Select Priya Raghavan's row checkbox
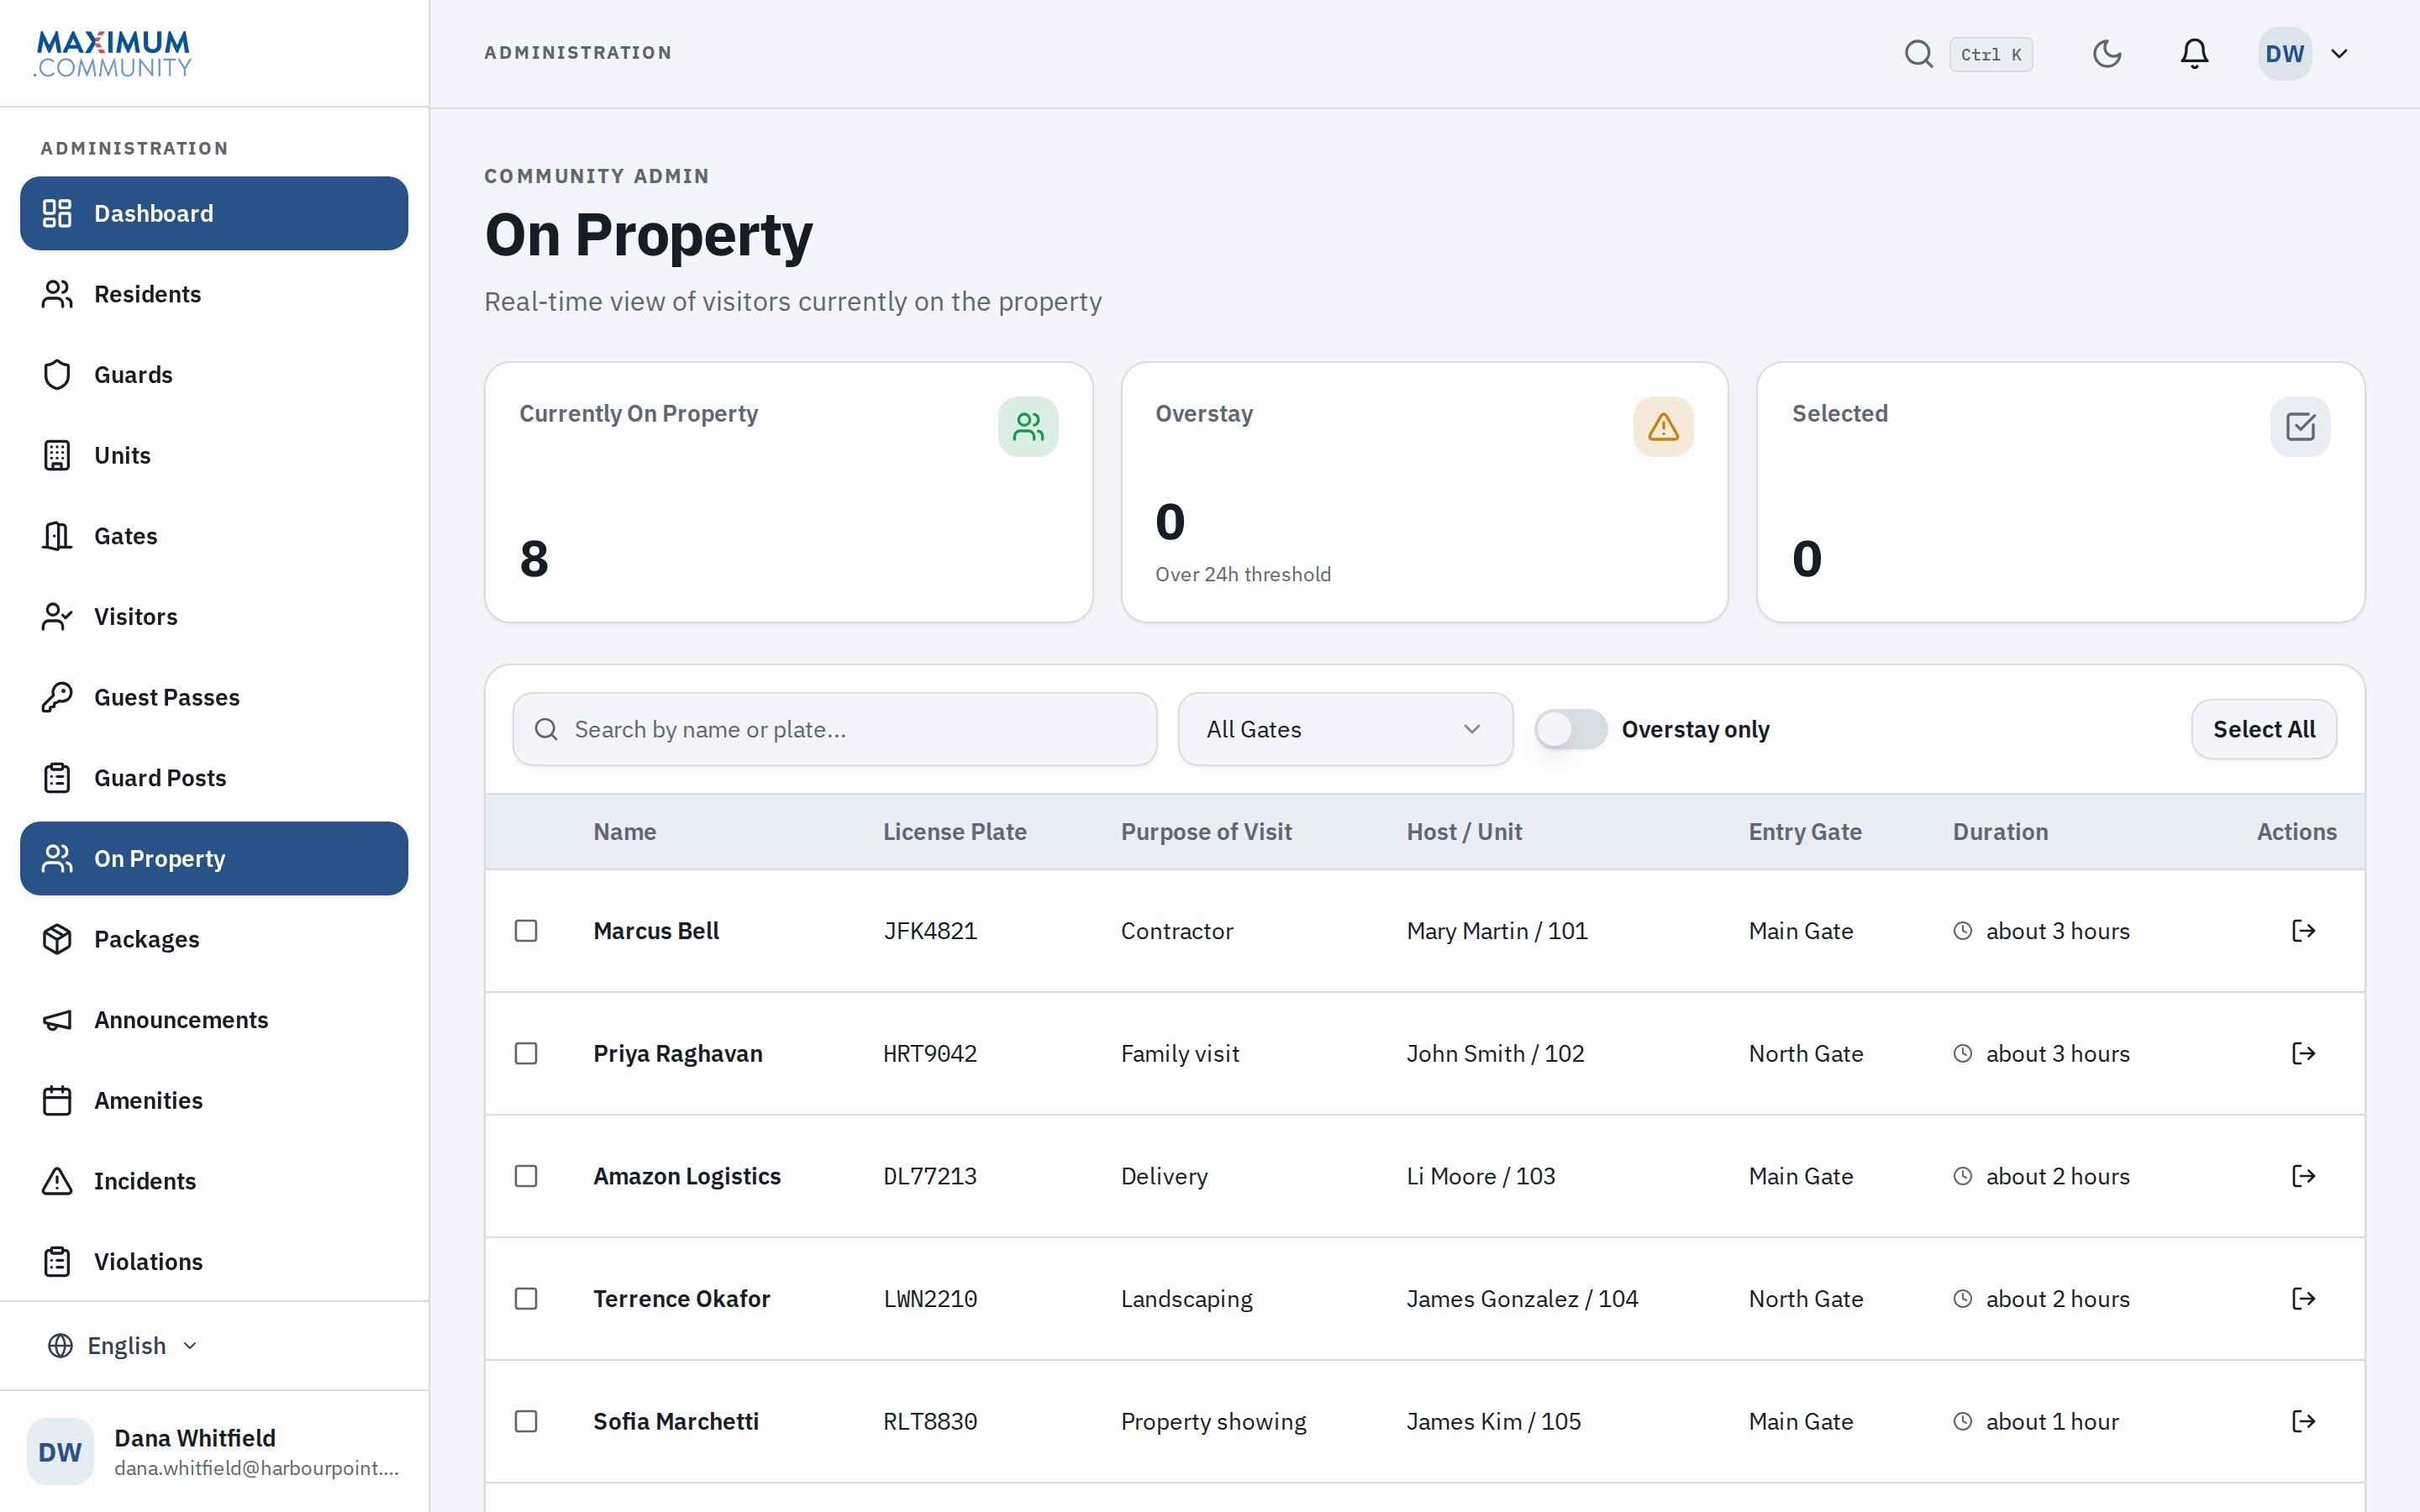This screenshot has width=2420, height=1512. coord(526,1053)
